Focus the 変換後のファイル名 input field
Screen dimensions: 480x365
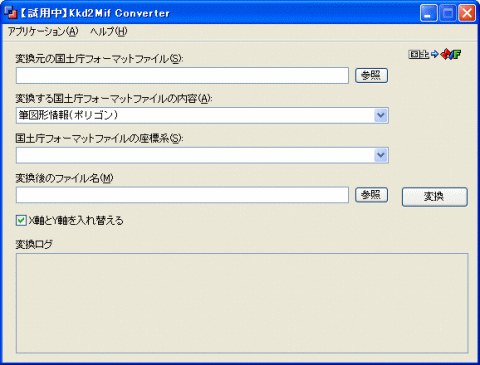point(182,195)
